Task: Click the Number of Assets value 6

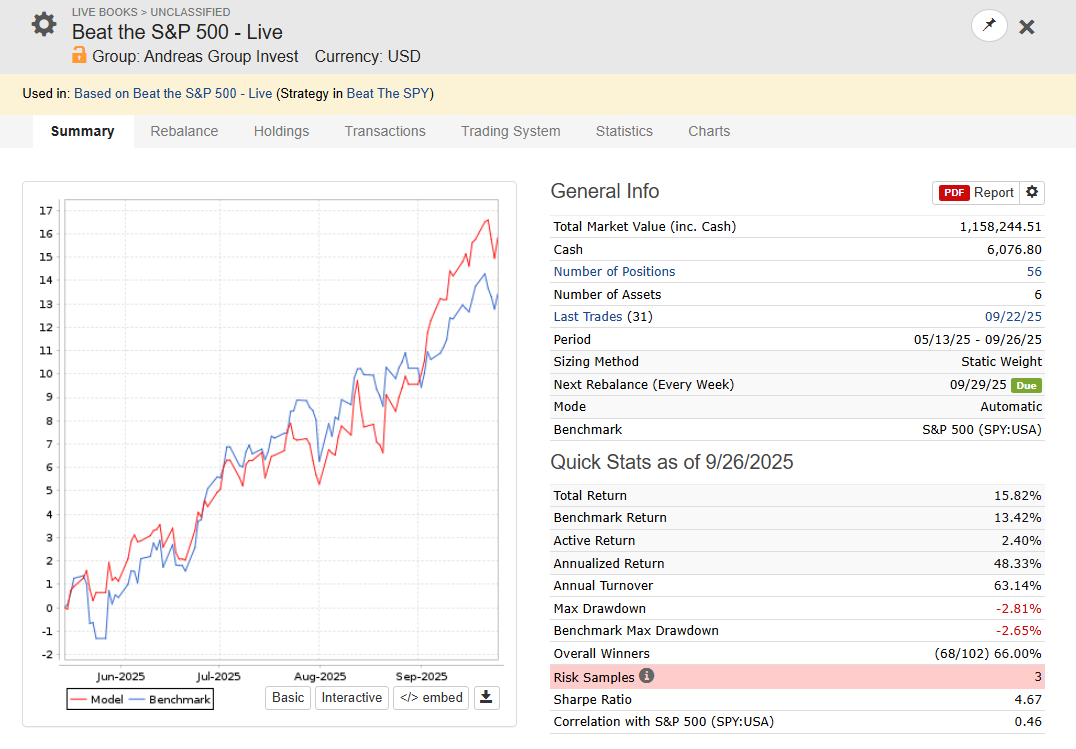Action: [x=1038, y=295]
